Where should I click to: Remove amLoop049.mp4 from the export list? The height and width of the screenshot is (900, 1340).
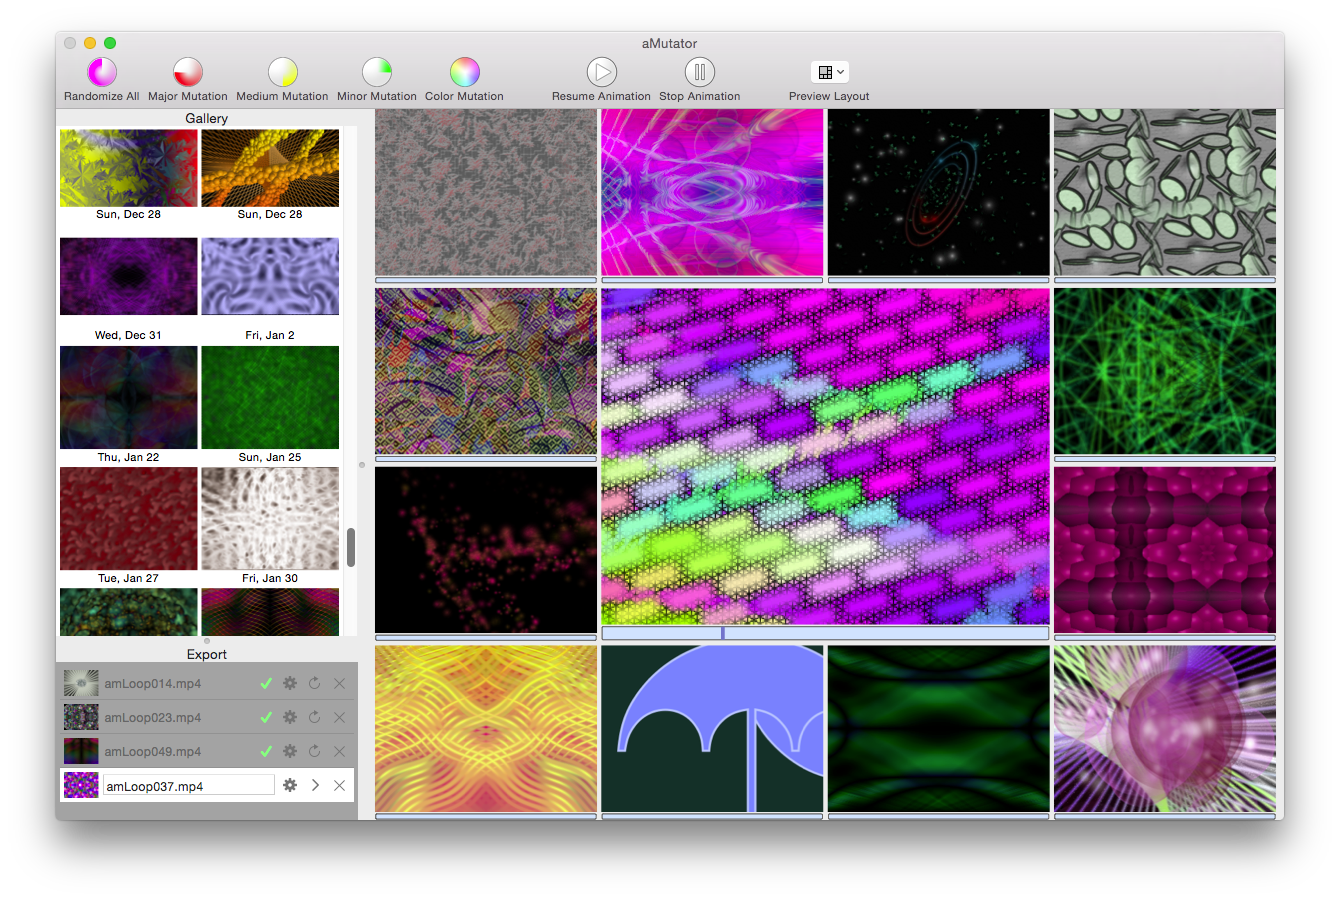[x=340, y=752]
